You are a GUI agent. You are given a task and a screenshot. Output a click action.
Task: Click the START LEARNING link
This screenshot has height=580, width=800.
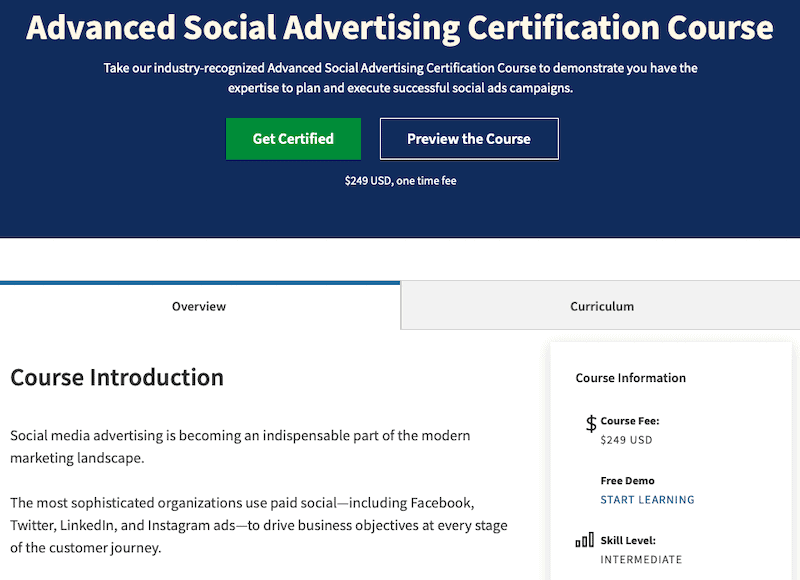(647, 499)
